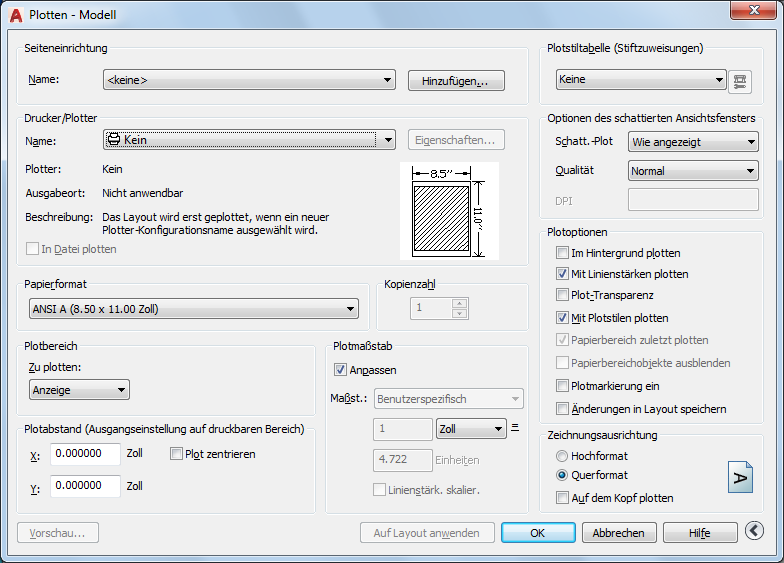Screen dimensions: 784x563
Task: Click the AutoCAD logo in title bar
Action: (x=16, y=16)
